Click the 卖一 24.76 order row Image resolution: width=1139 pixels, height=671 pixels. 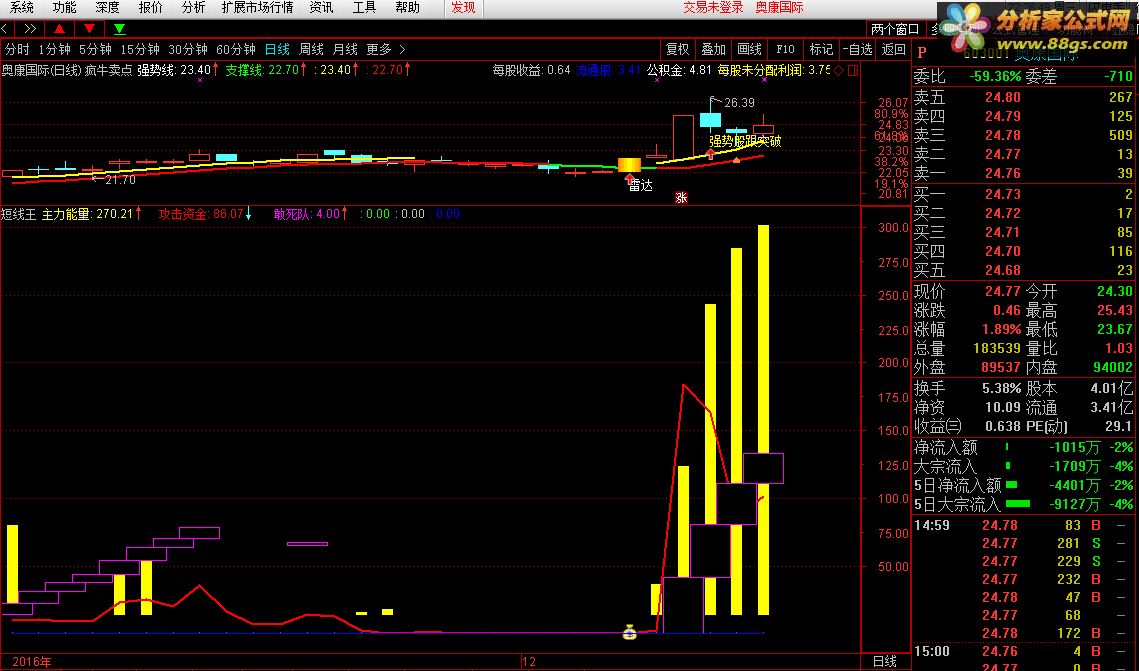click(x=1023, y=174)
